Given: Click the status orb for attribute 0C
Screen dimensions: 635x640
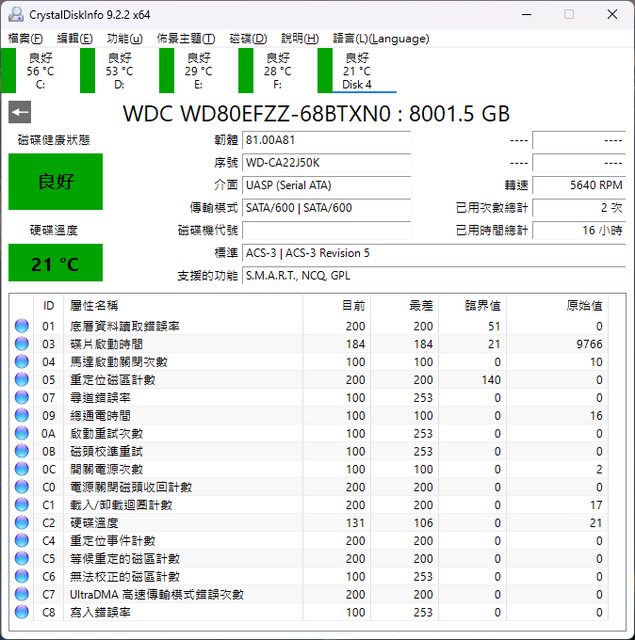Looking at the screenshot, I should click(x=22, y=469).
